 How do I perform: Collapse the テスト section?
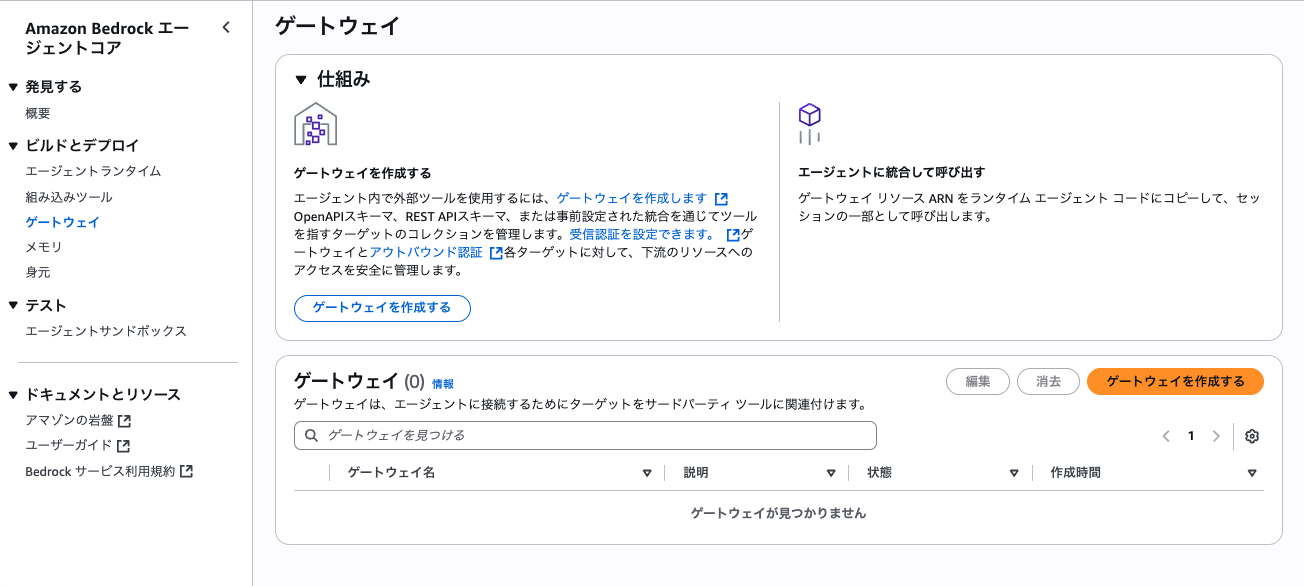pyautogui.click(x=13, y=306)
